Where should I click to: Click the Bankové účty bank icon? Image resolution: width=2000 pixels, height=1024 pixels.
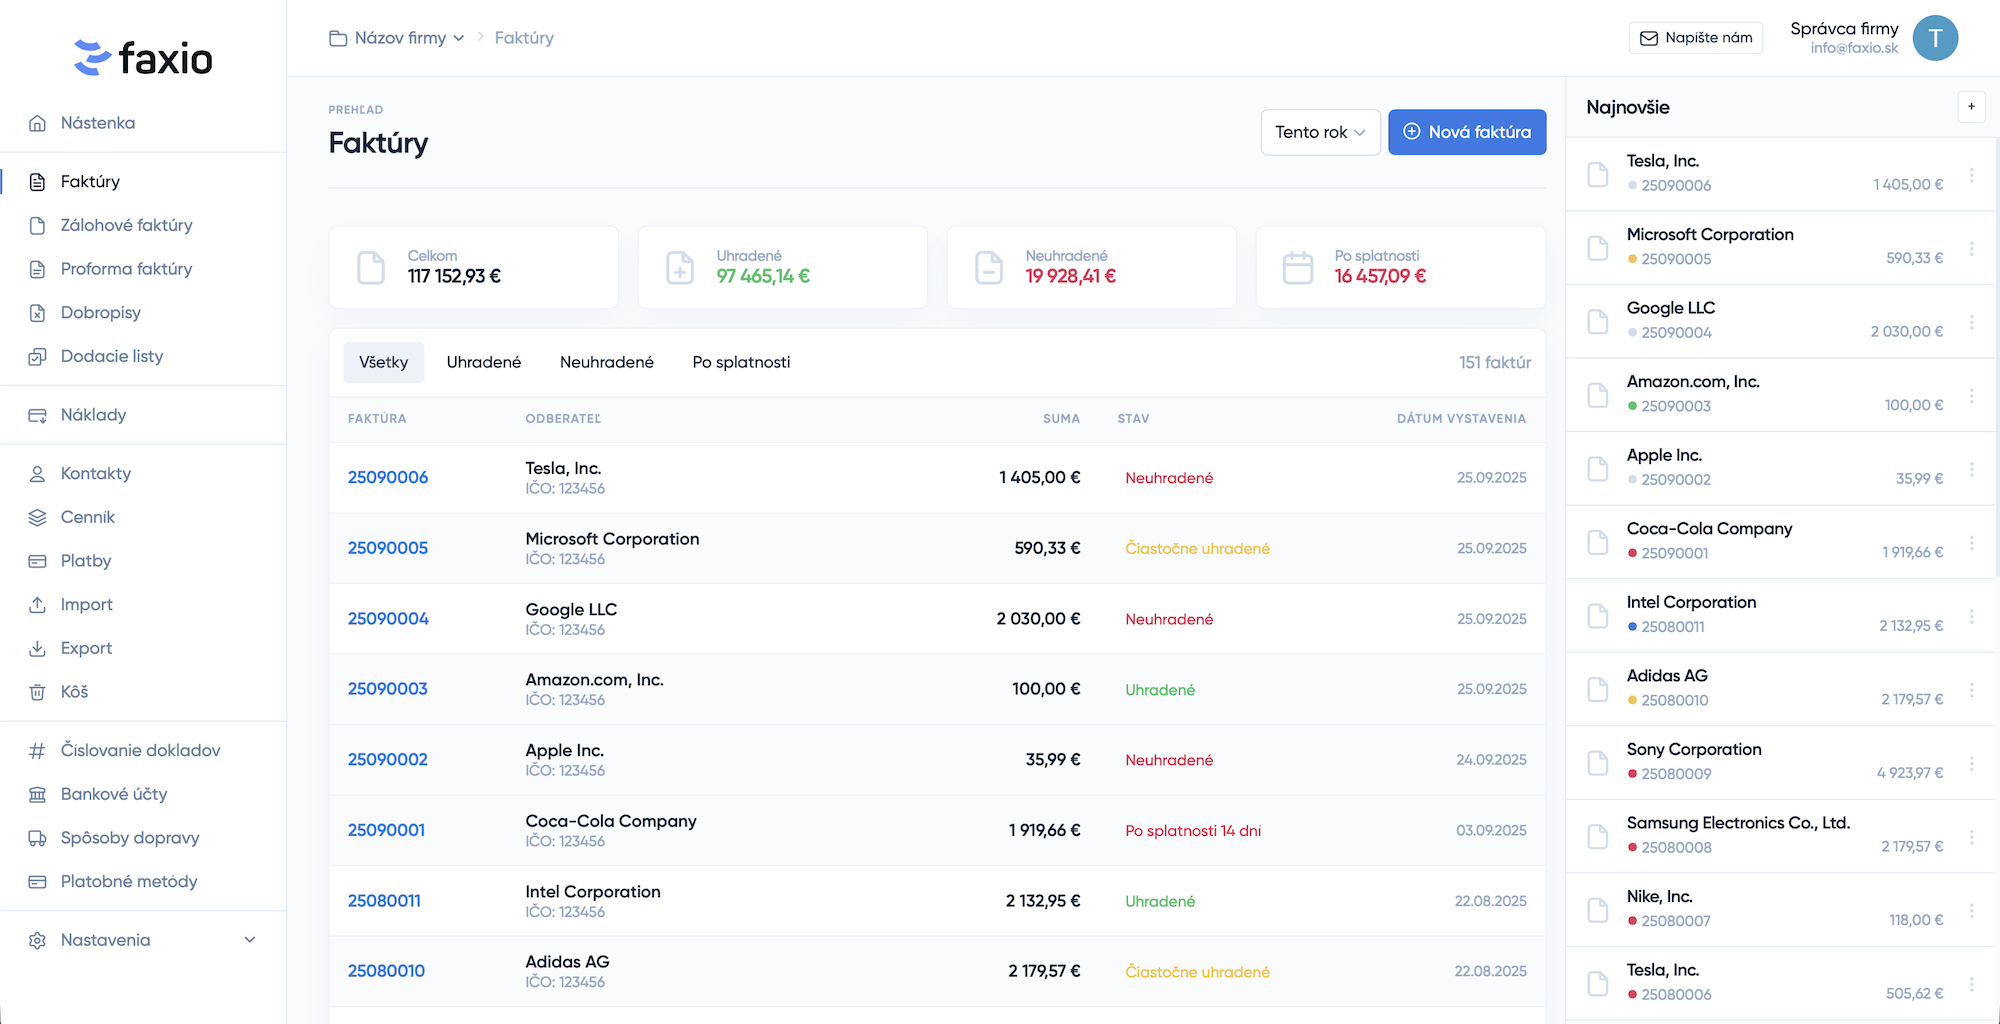[37, 795]
